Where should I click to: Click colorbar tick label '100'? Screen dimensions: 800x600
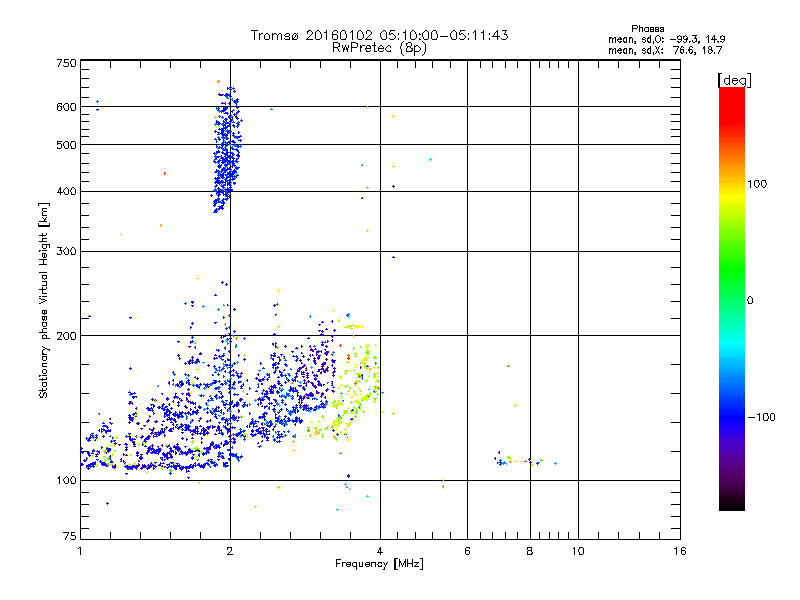[x=757, y=184]
